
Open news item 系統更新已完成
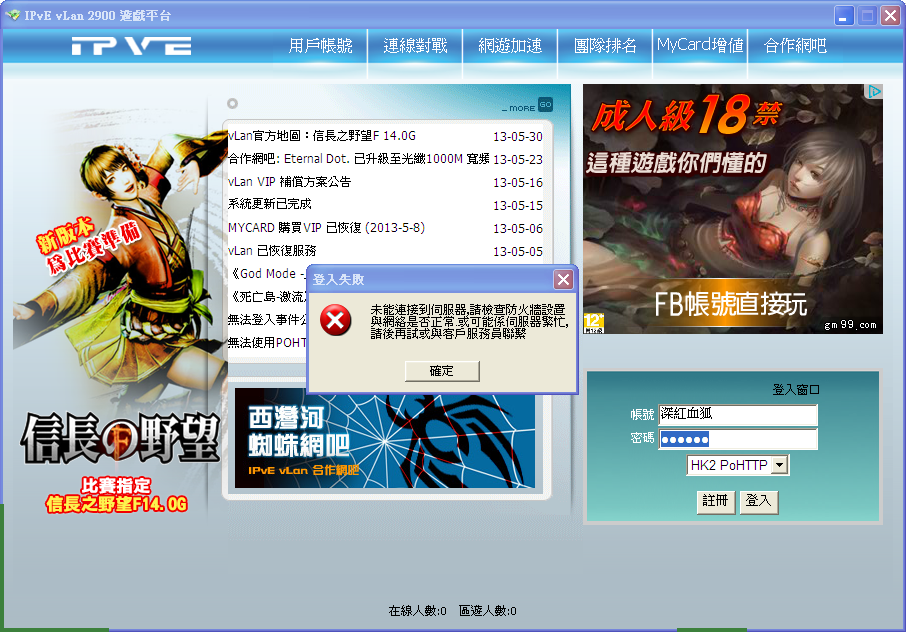(x=270, y=205)
